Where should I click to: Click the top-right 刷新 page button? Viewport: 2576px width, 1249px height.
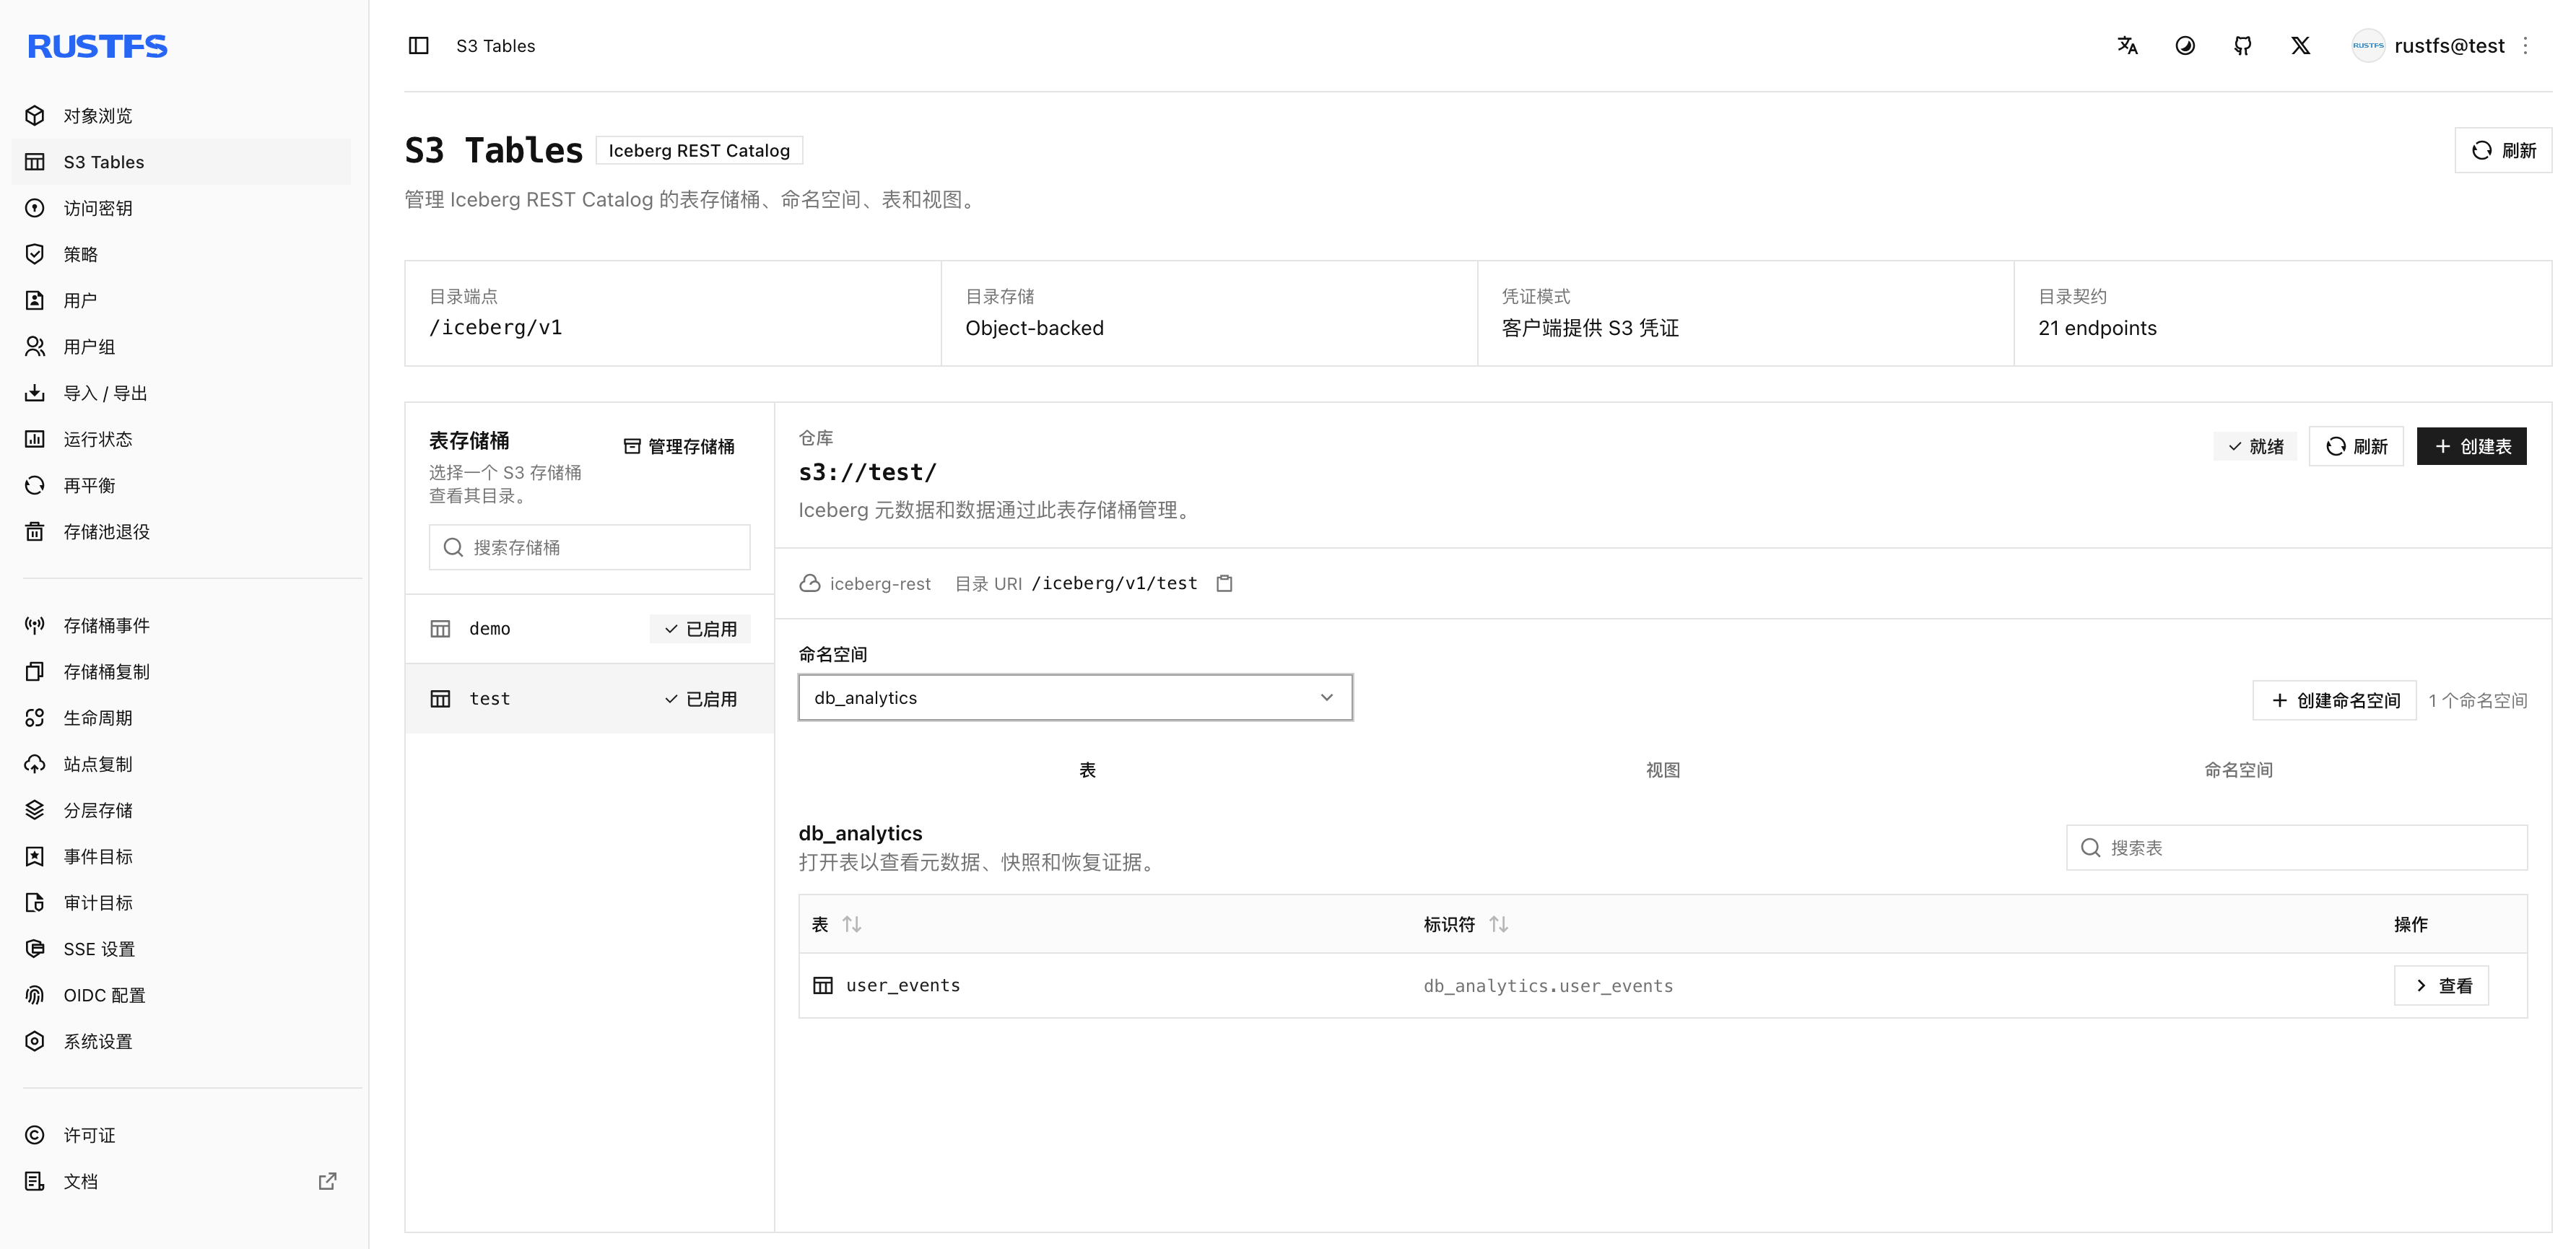[2503, 150]
